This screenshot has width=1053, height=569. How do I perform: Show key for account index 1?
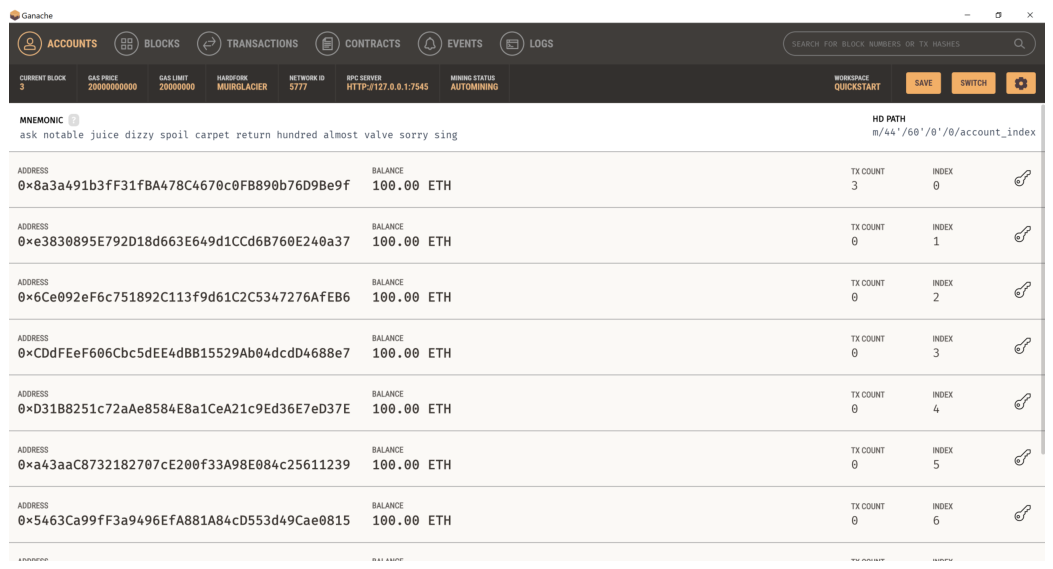pos(1022,234)
